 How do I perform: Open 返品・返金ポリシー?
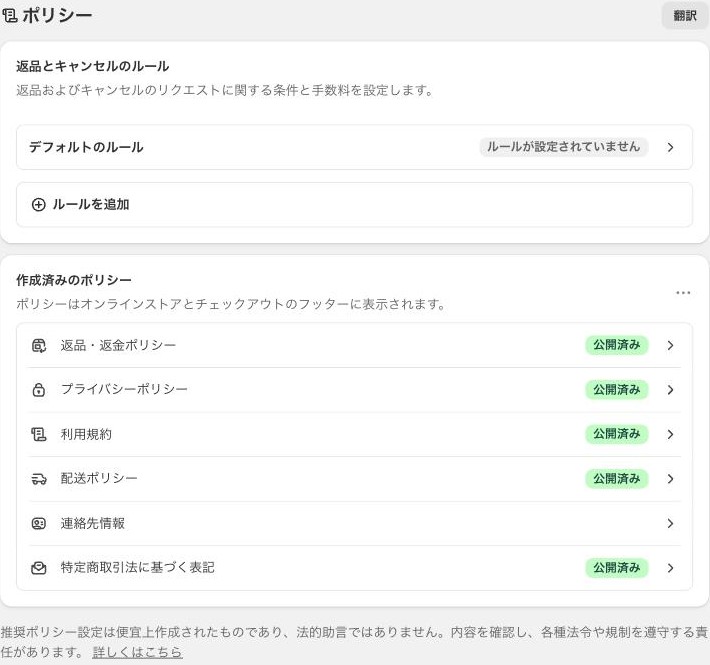coord(354,345)
